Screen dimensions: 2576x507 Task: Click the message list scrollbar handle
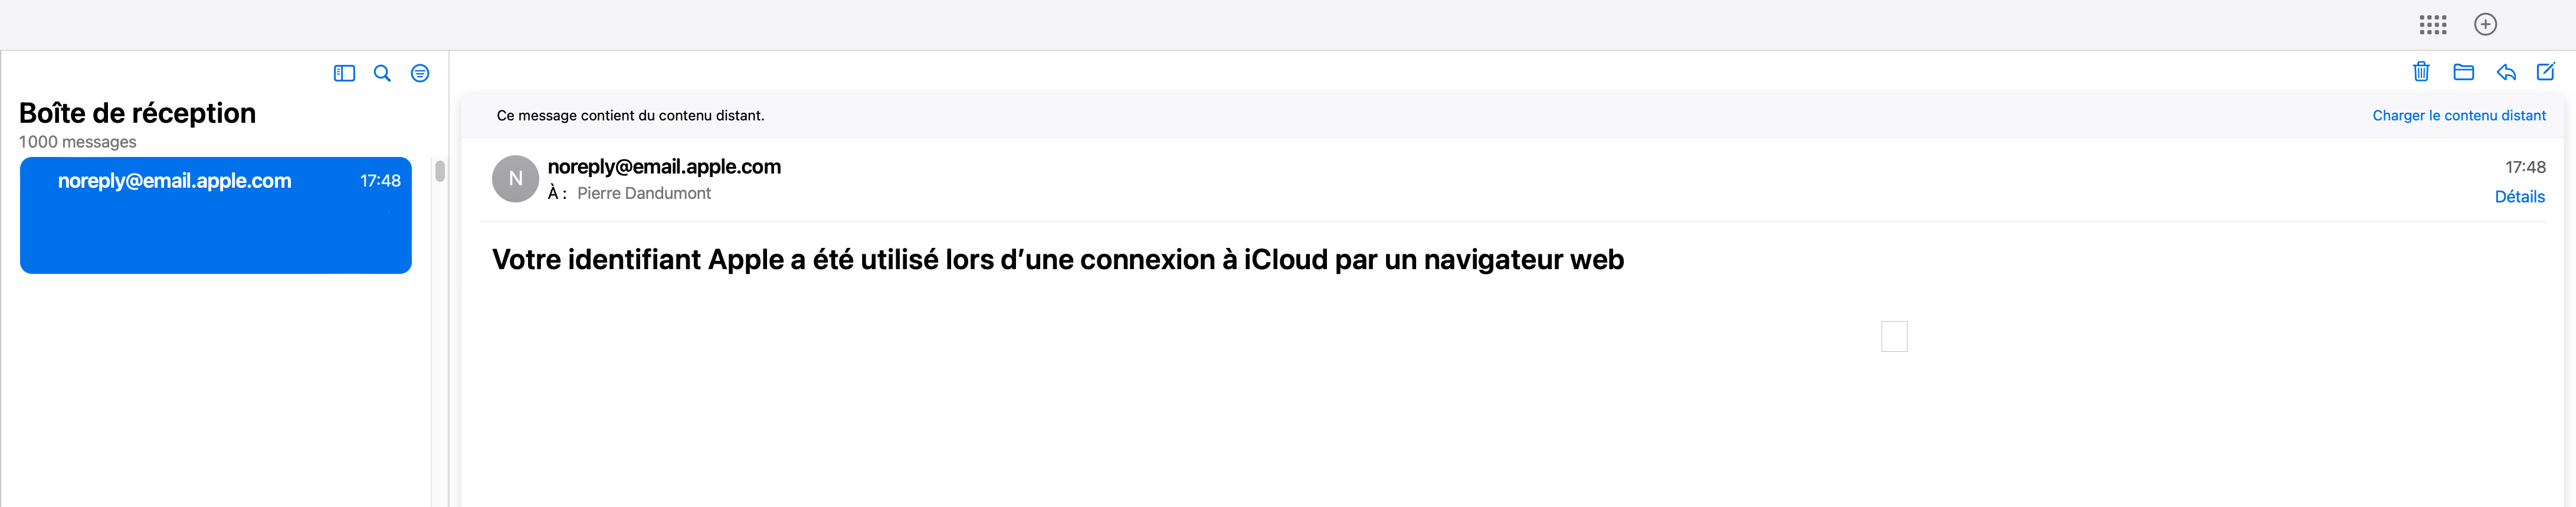tap(440, 171)
